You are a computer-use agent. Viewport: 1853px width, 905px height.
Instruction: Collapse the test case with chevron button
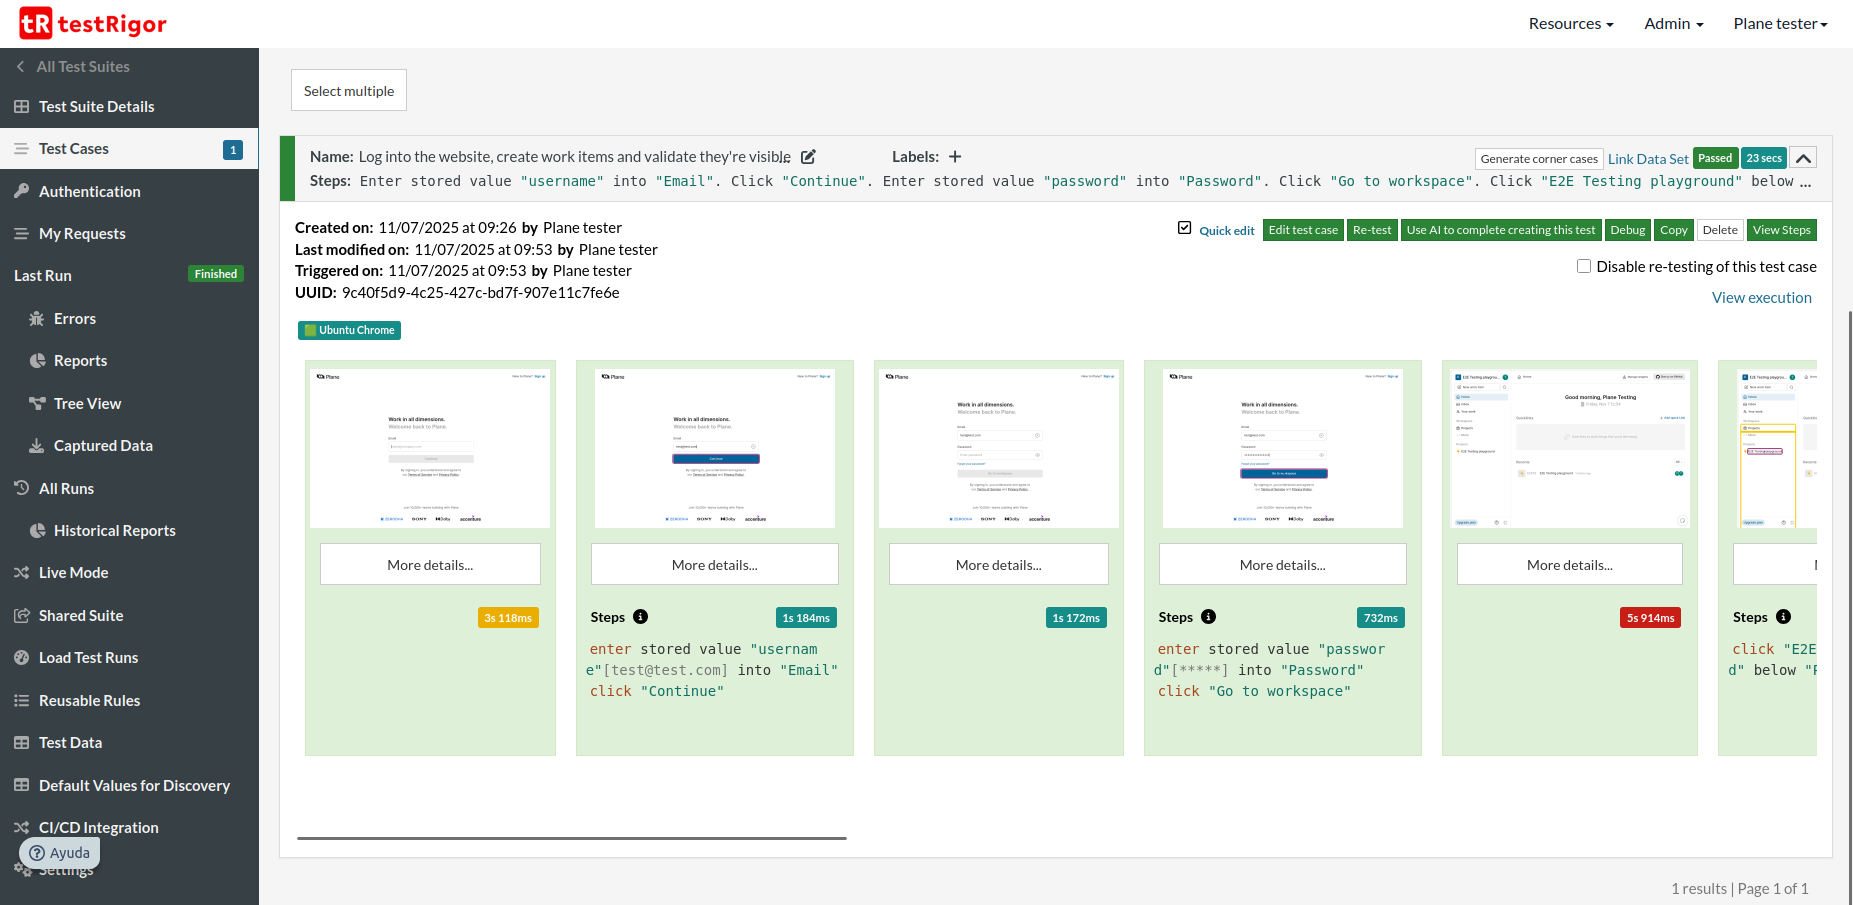[1803, 158]
